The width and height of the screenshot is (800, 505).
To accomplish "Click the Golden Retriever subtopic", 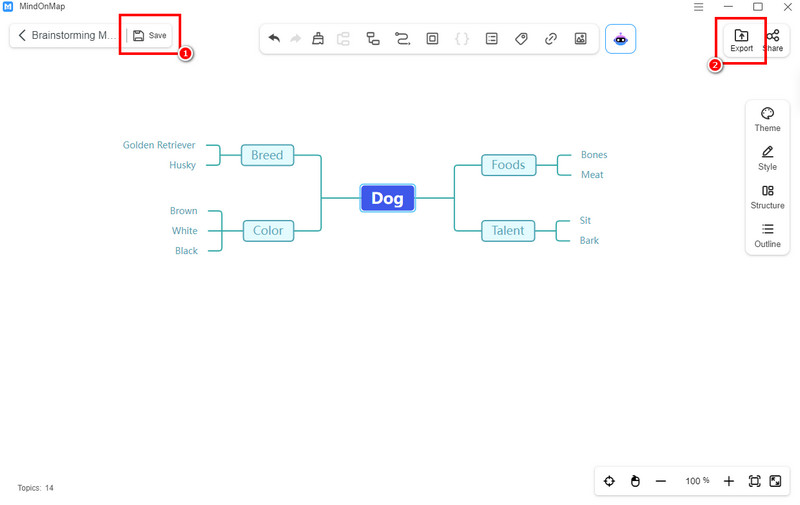I will (159, 145).
